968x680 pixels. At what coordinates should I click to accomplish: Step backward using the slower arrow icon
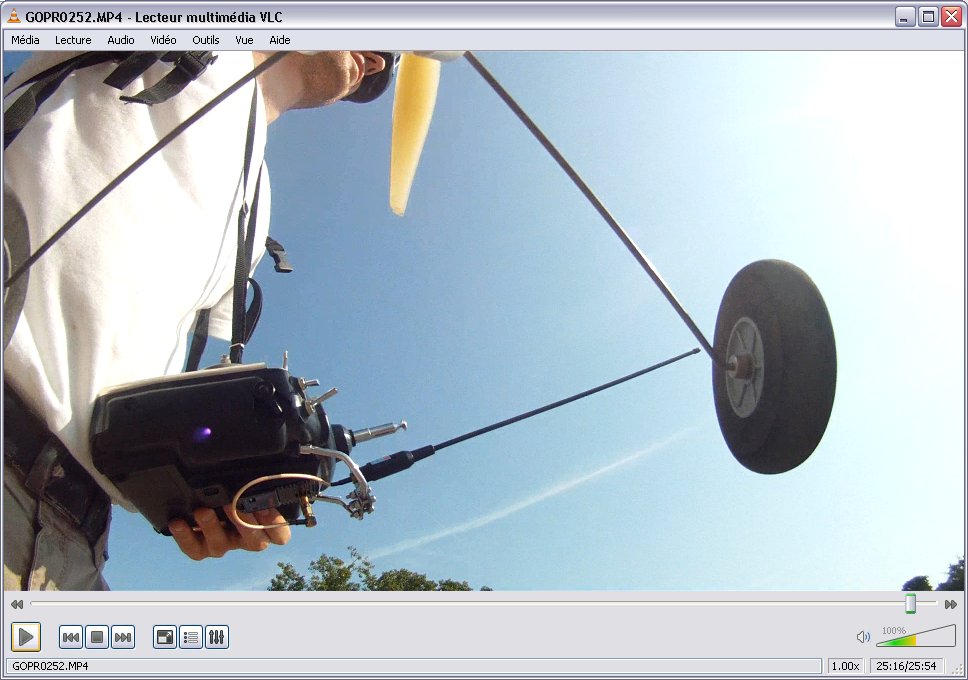17,604
